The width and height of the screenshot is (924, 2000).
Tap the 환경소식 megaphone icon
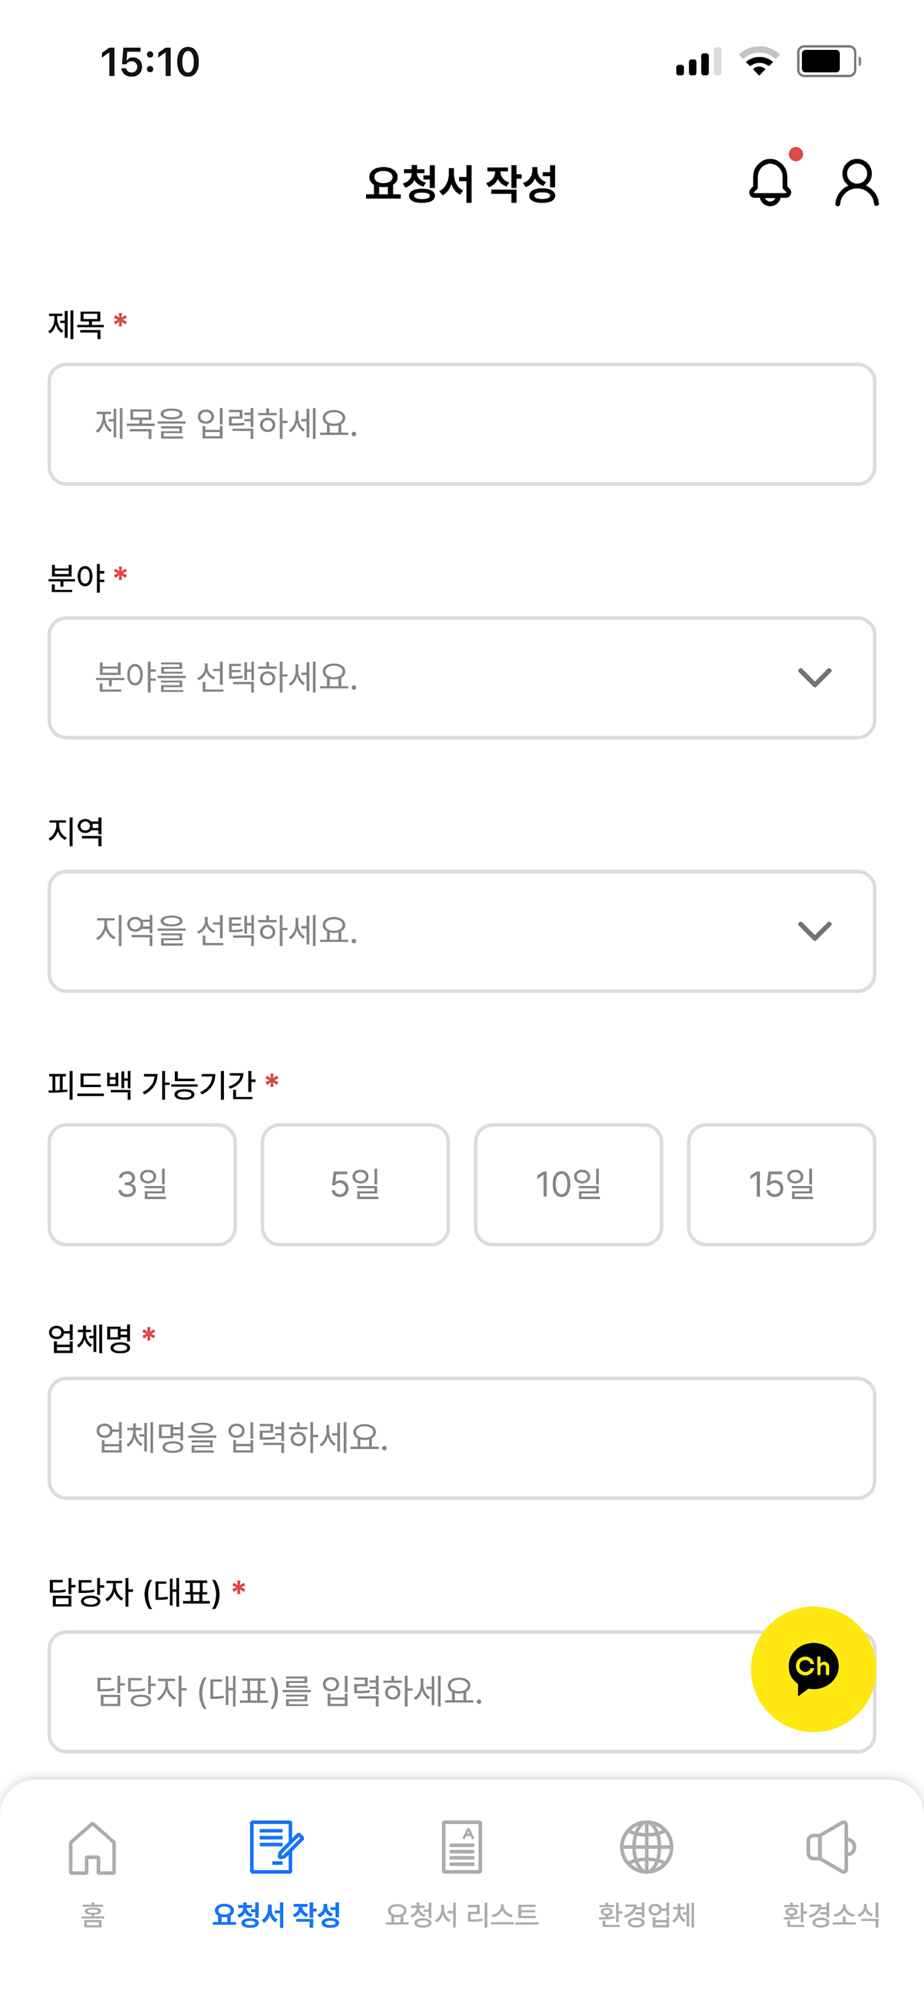click(831, 1847)
